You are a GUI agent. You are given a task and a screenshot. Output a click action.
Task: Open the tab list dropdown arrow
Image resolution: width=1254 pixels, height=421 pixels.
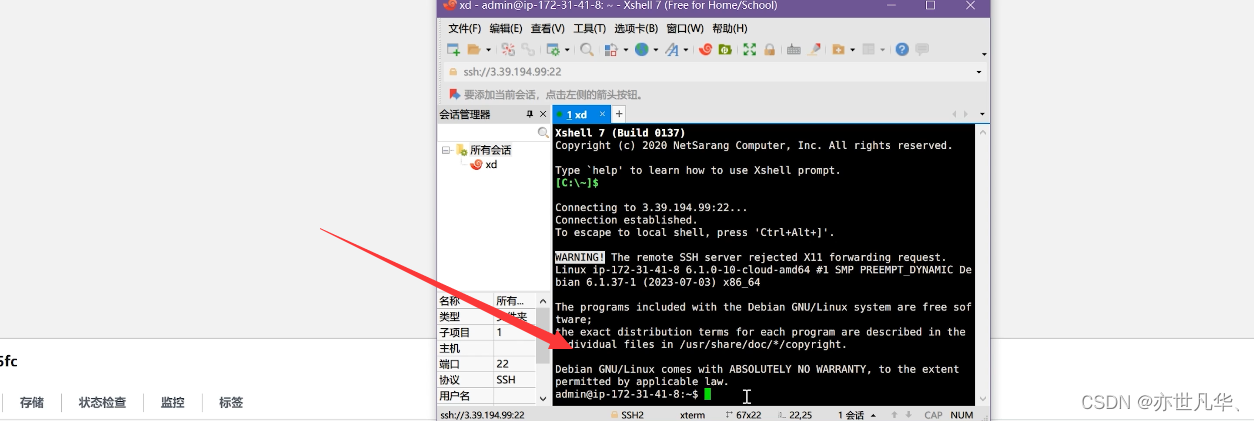(982, 115)
